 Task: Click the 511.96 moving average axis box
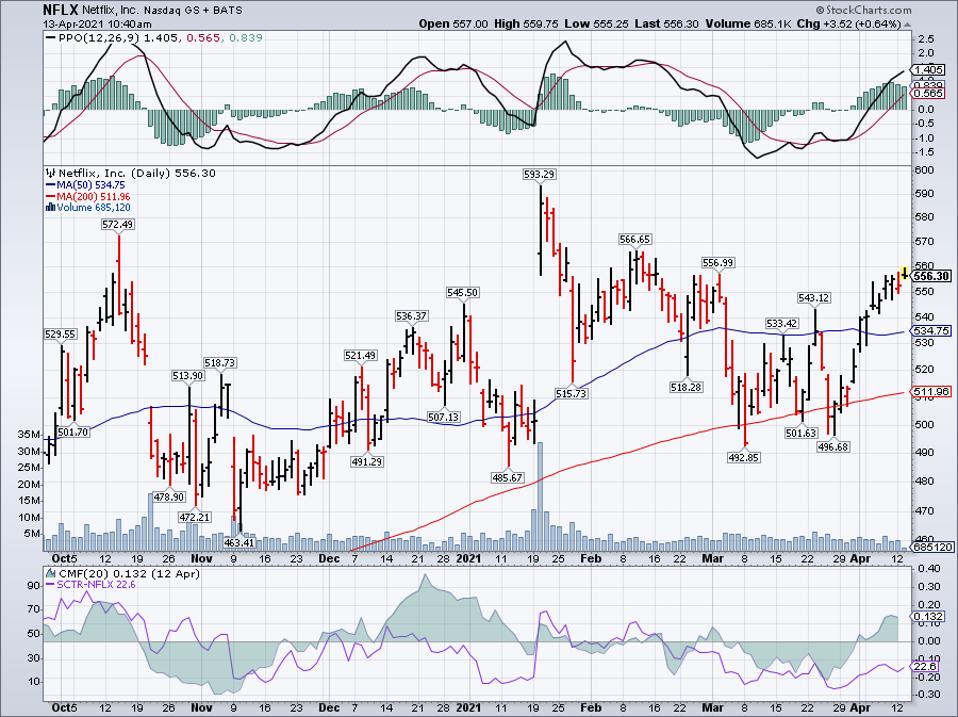pyautogui.click(x=929, y=391)
